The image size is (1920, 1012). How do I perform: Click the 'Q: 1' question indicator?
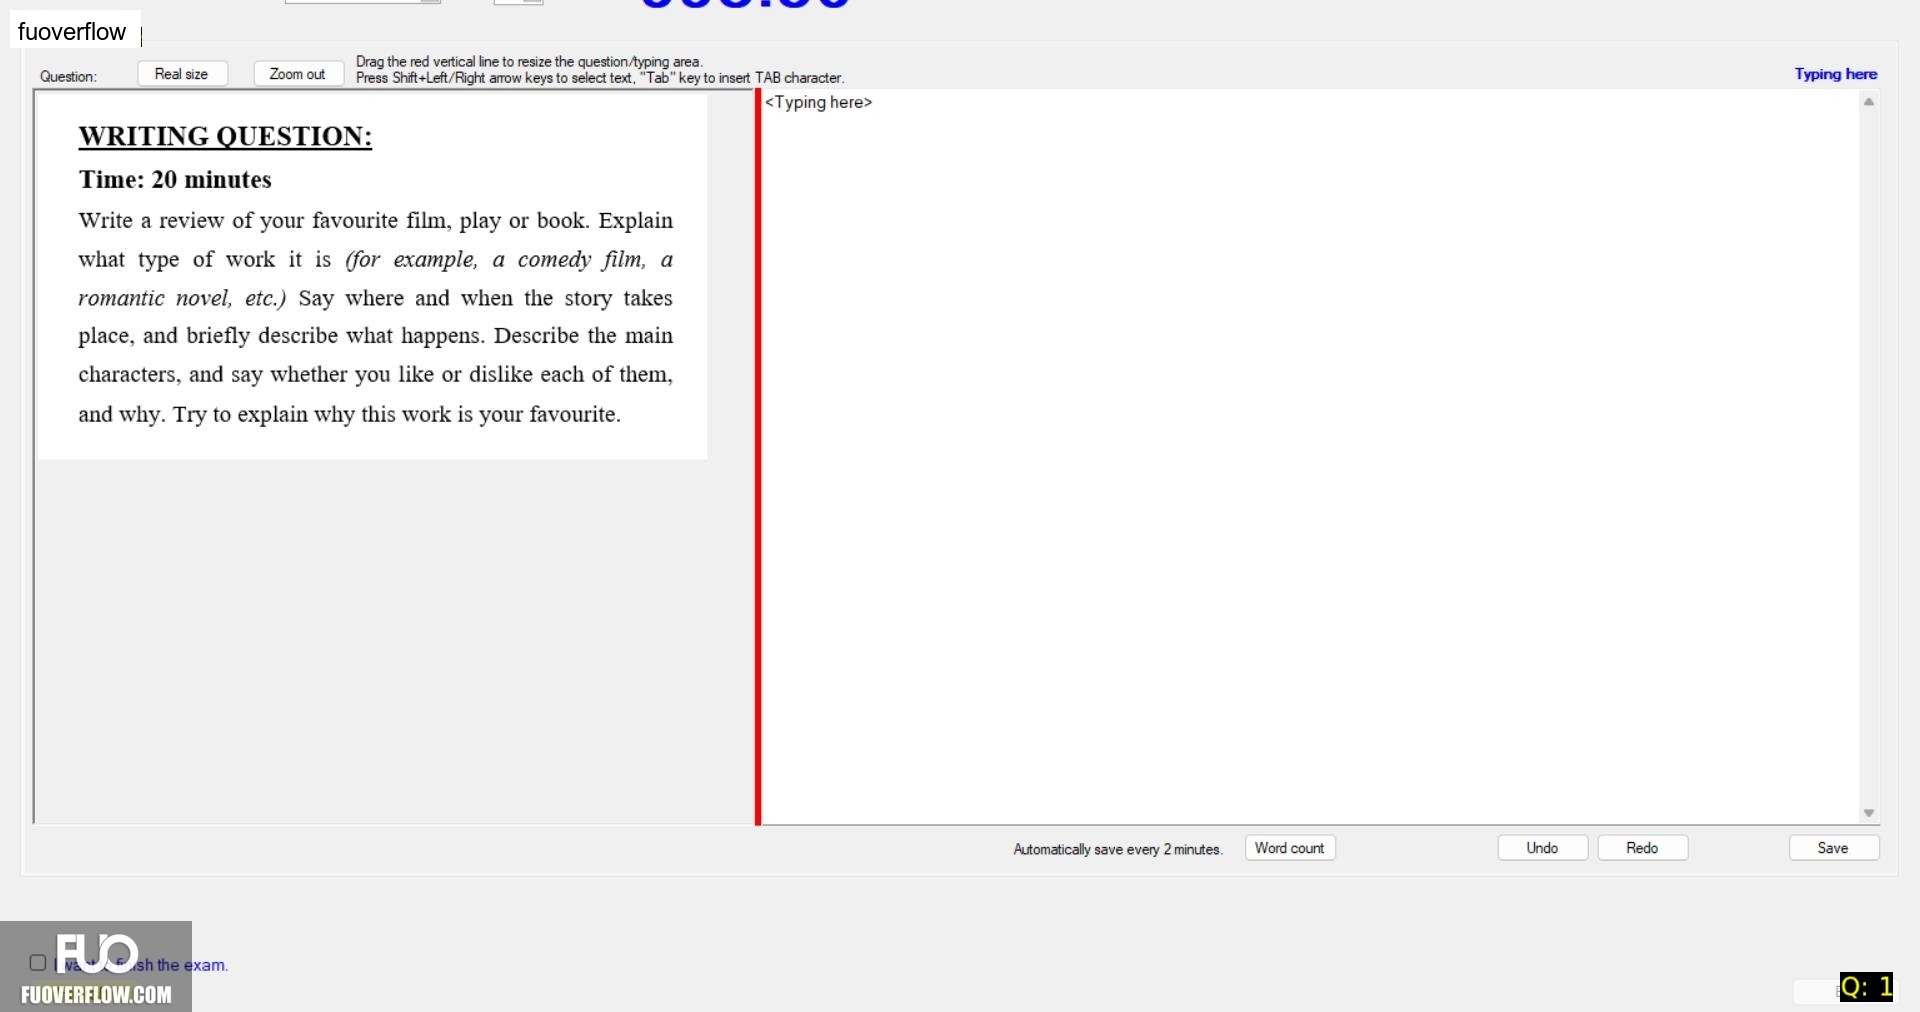point(1866,988)
